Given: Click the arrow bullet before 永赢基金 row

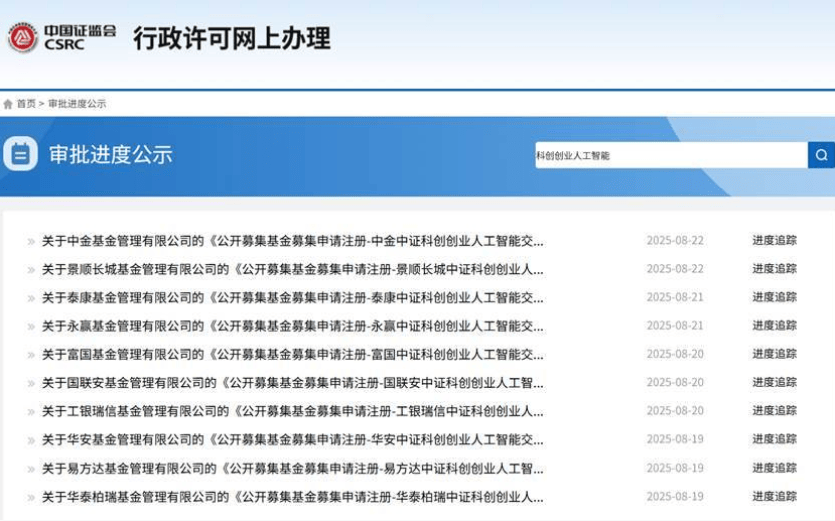Looking at the screenshot, I should pos(31,327).
